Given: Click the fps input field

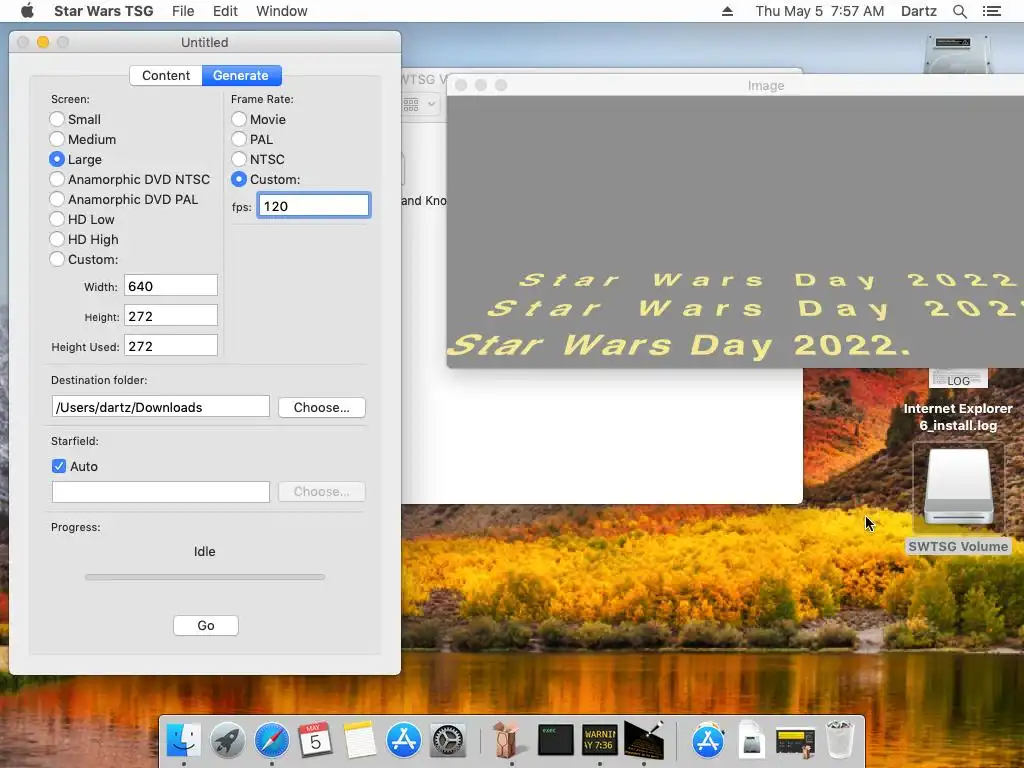Looking at the screenshot, I should [314, 206].
